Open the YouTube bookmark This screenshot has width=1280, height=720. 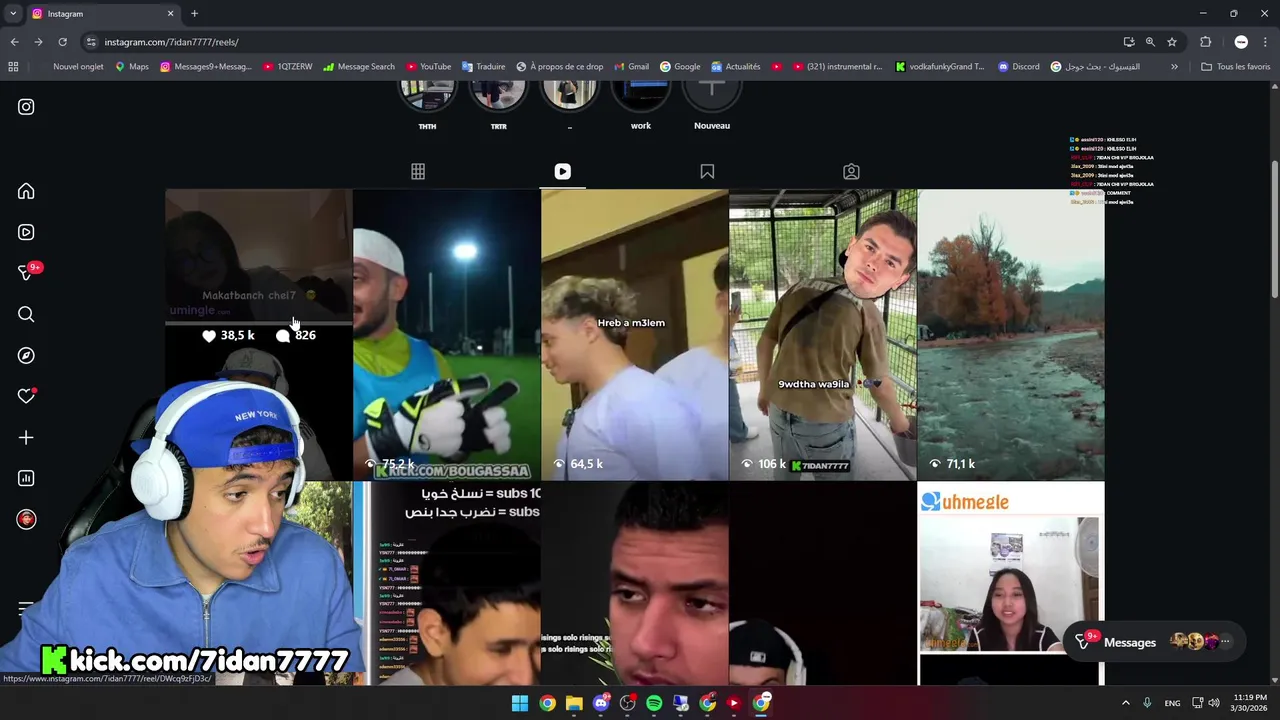[x=428, y=67]
